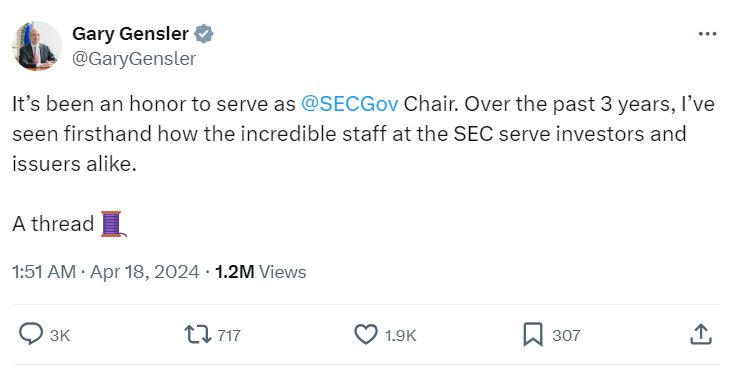The image size is (740, 379).
Task: View the 1.2M Views analytics
Action: [261, 272]
